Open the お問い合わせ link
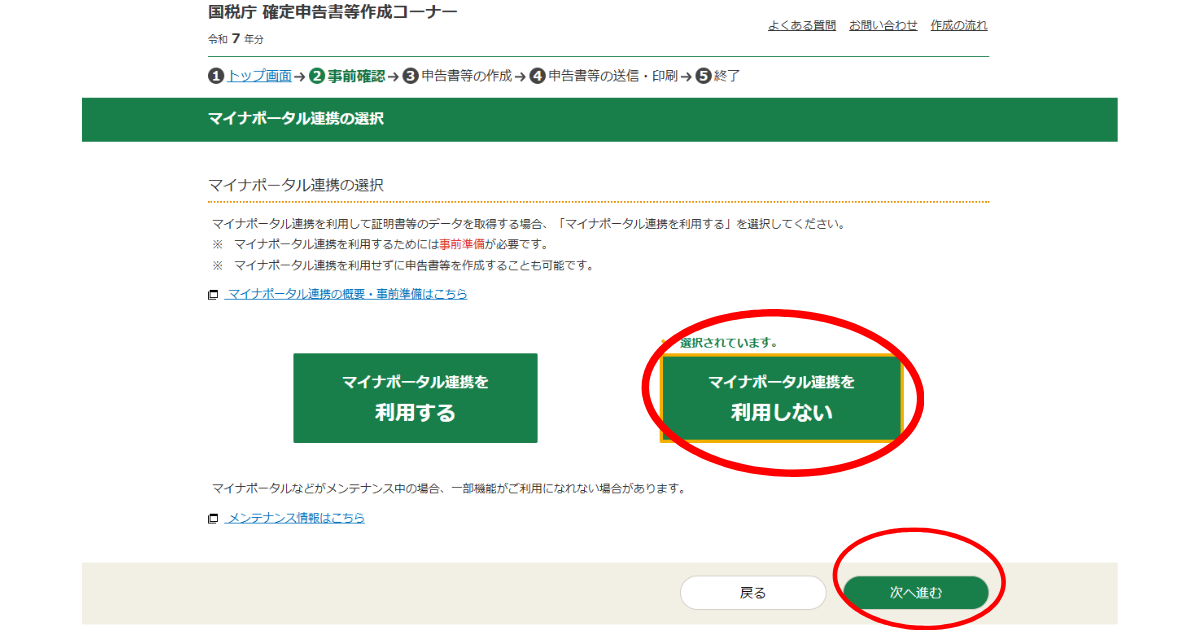 click(883, 25)
